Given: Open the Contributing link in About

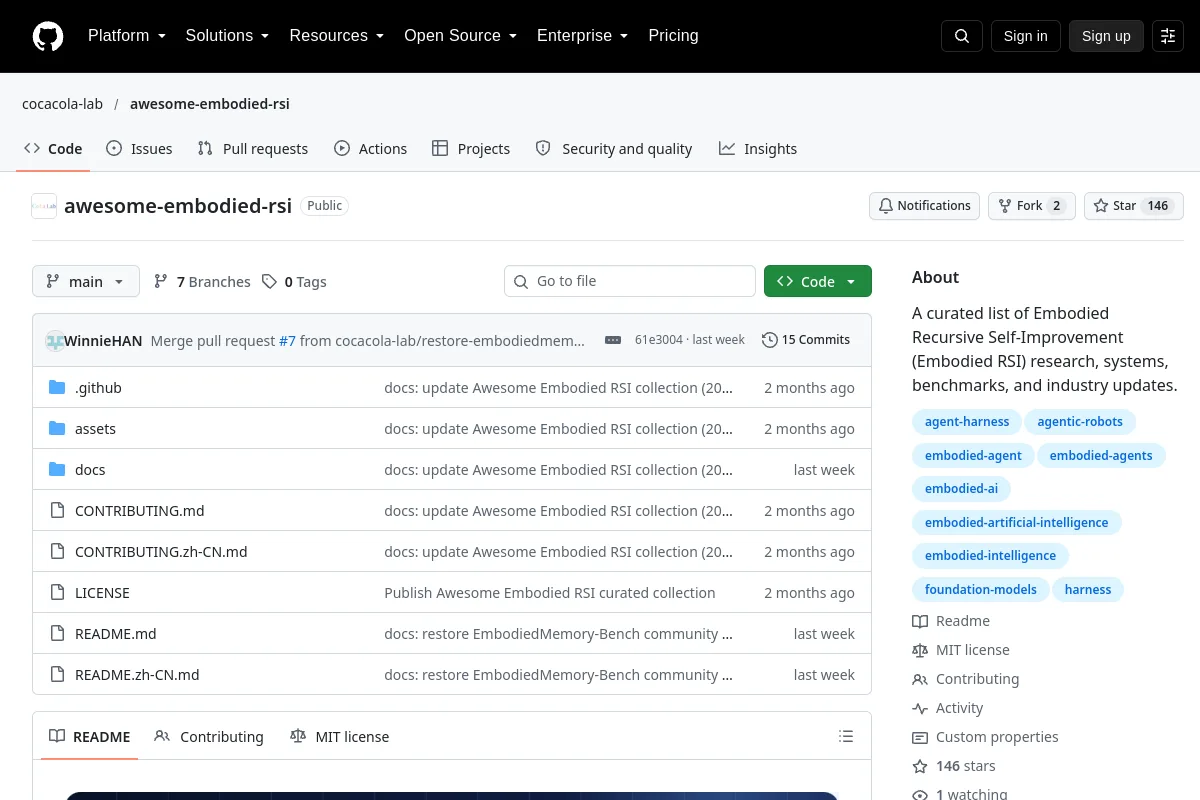Looking at the screenshot, I should click(966, 679).
